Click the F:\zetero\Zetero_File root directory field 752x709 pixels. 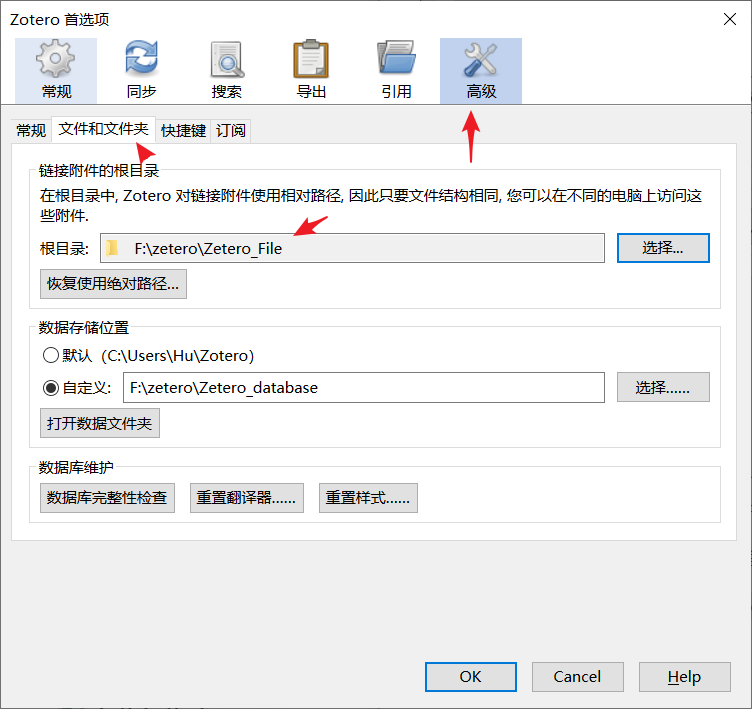(352, 248)
